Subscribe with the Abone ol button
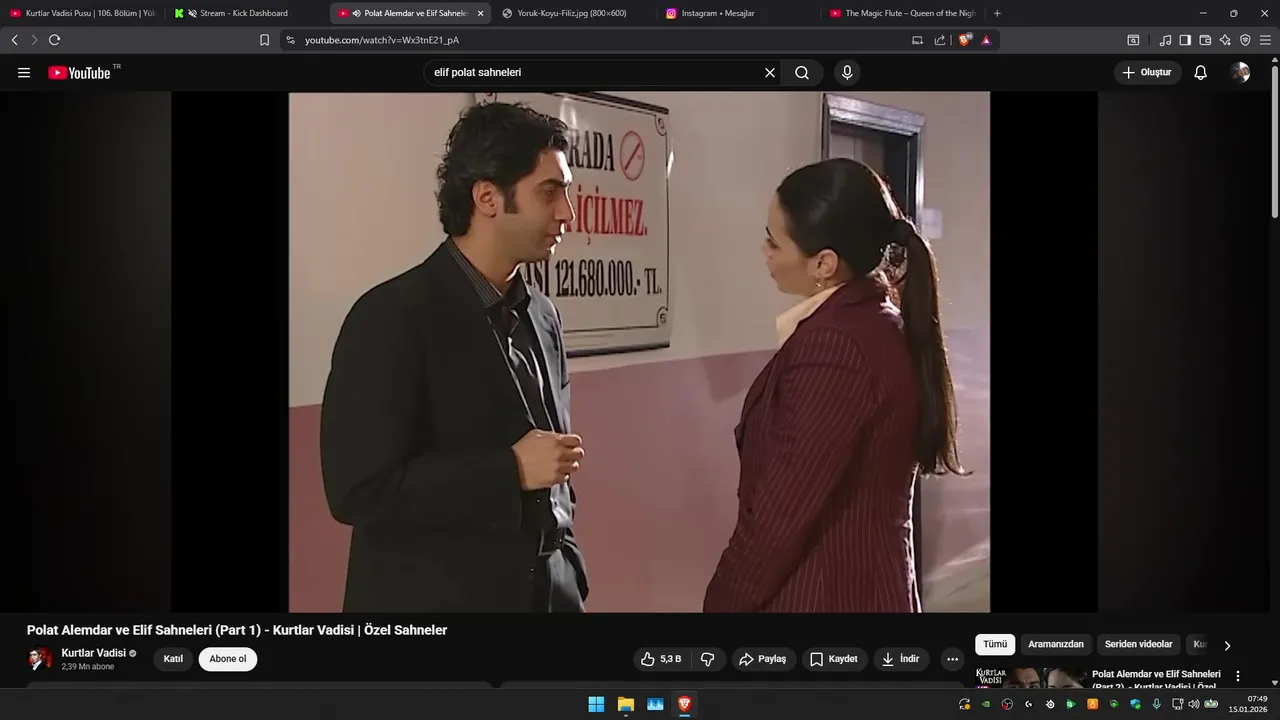The image size is (1280, 720). click(228, 659)
